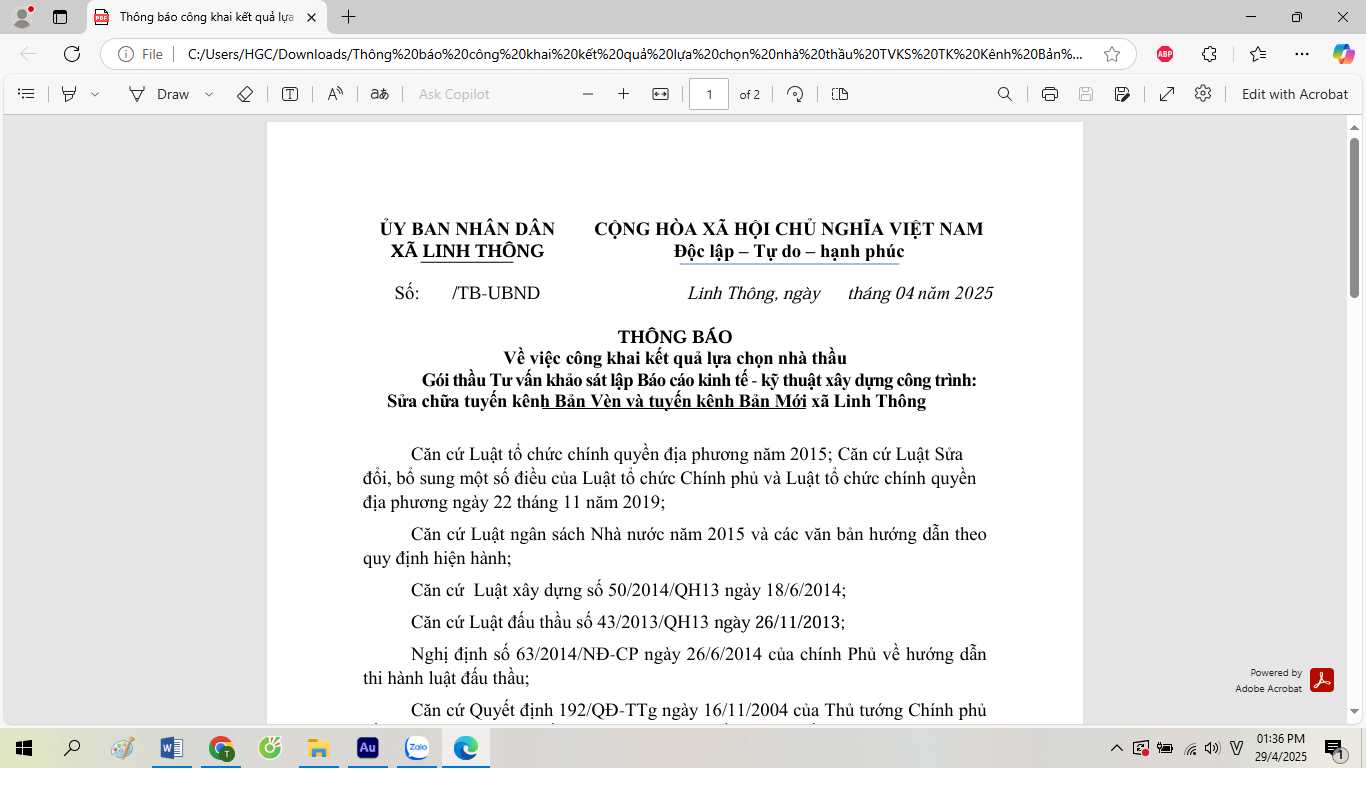Screen dimensions: 1366x786
Task: Click the THÔNG BÁO heading text
Action: (675, 337)
